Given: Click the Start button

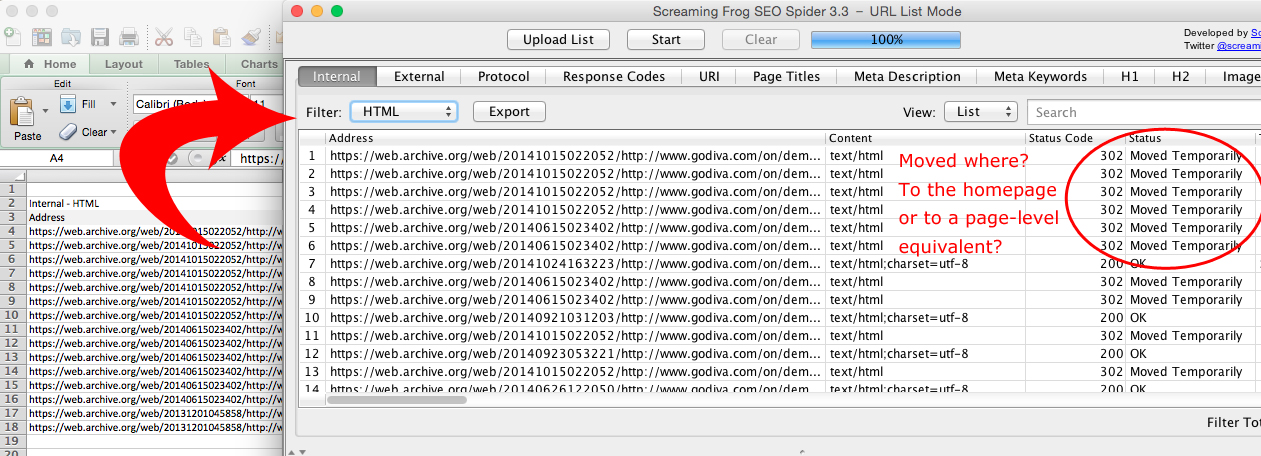Looking at the screenshot, I should (666, 40).
